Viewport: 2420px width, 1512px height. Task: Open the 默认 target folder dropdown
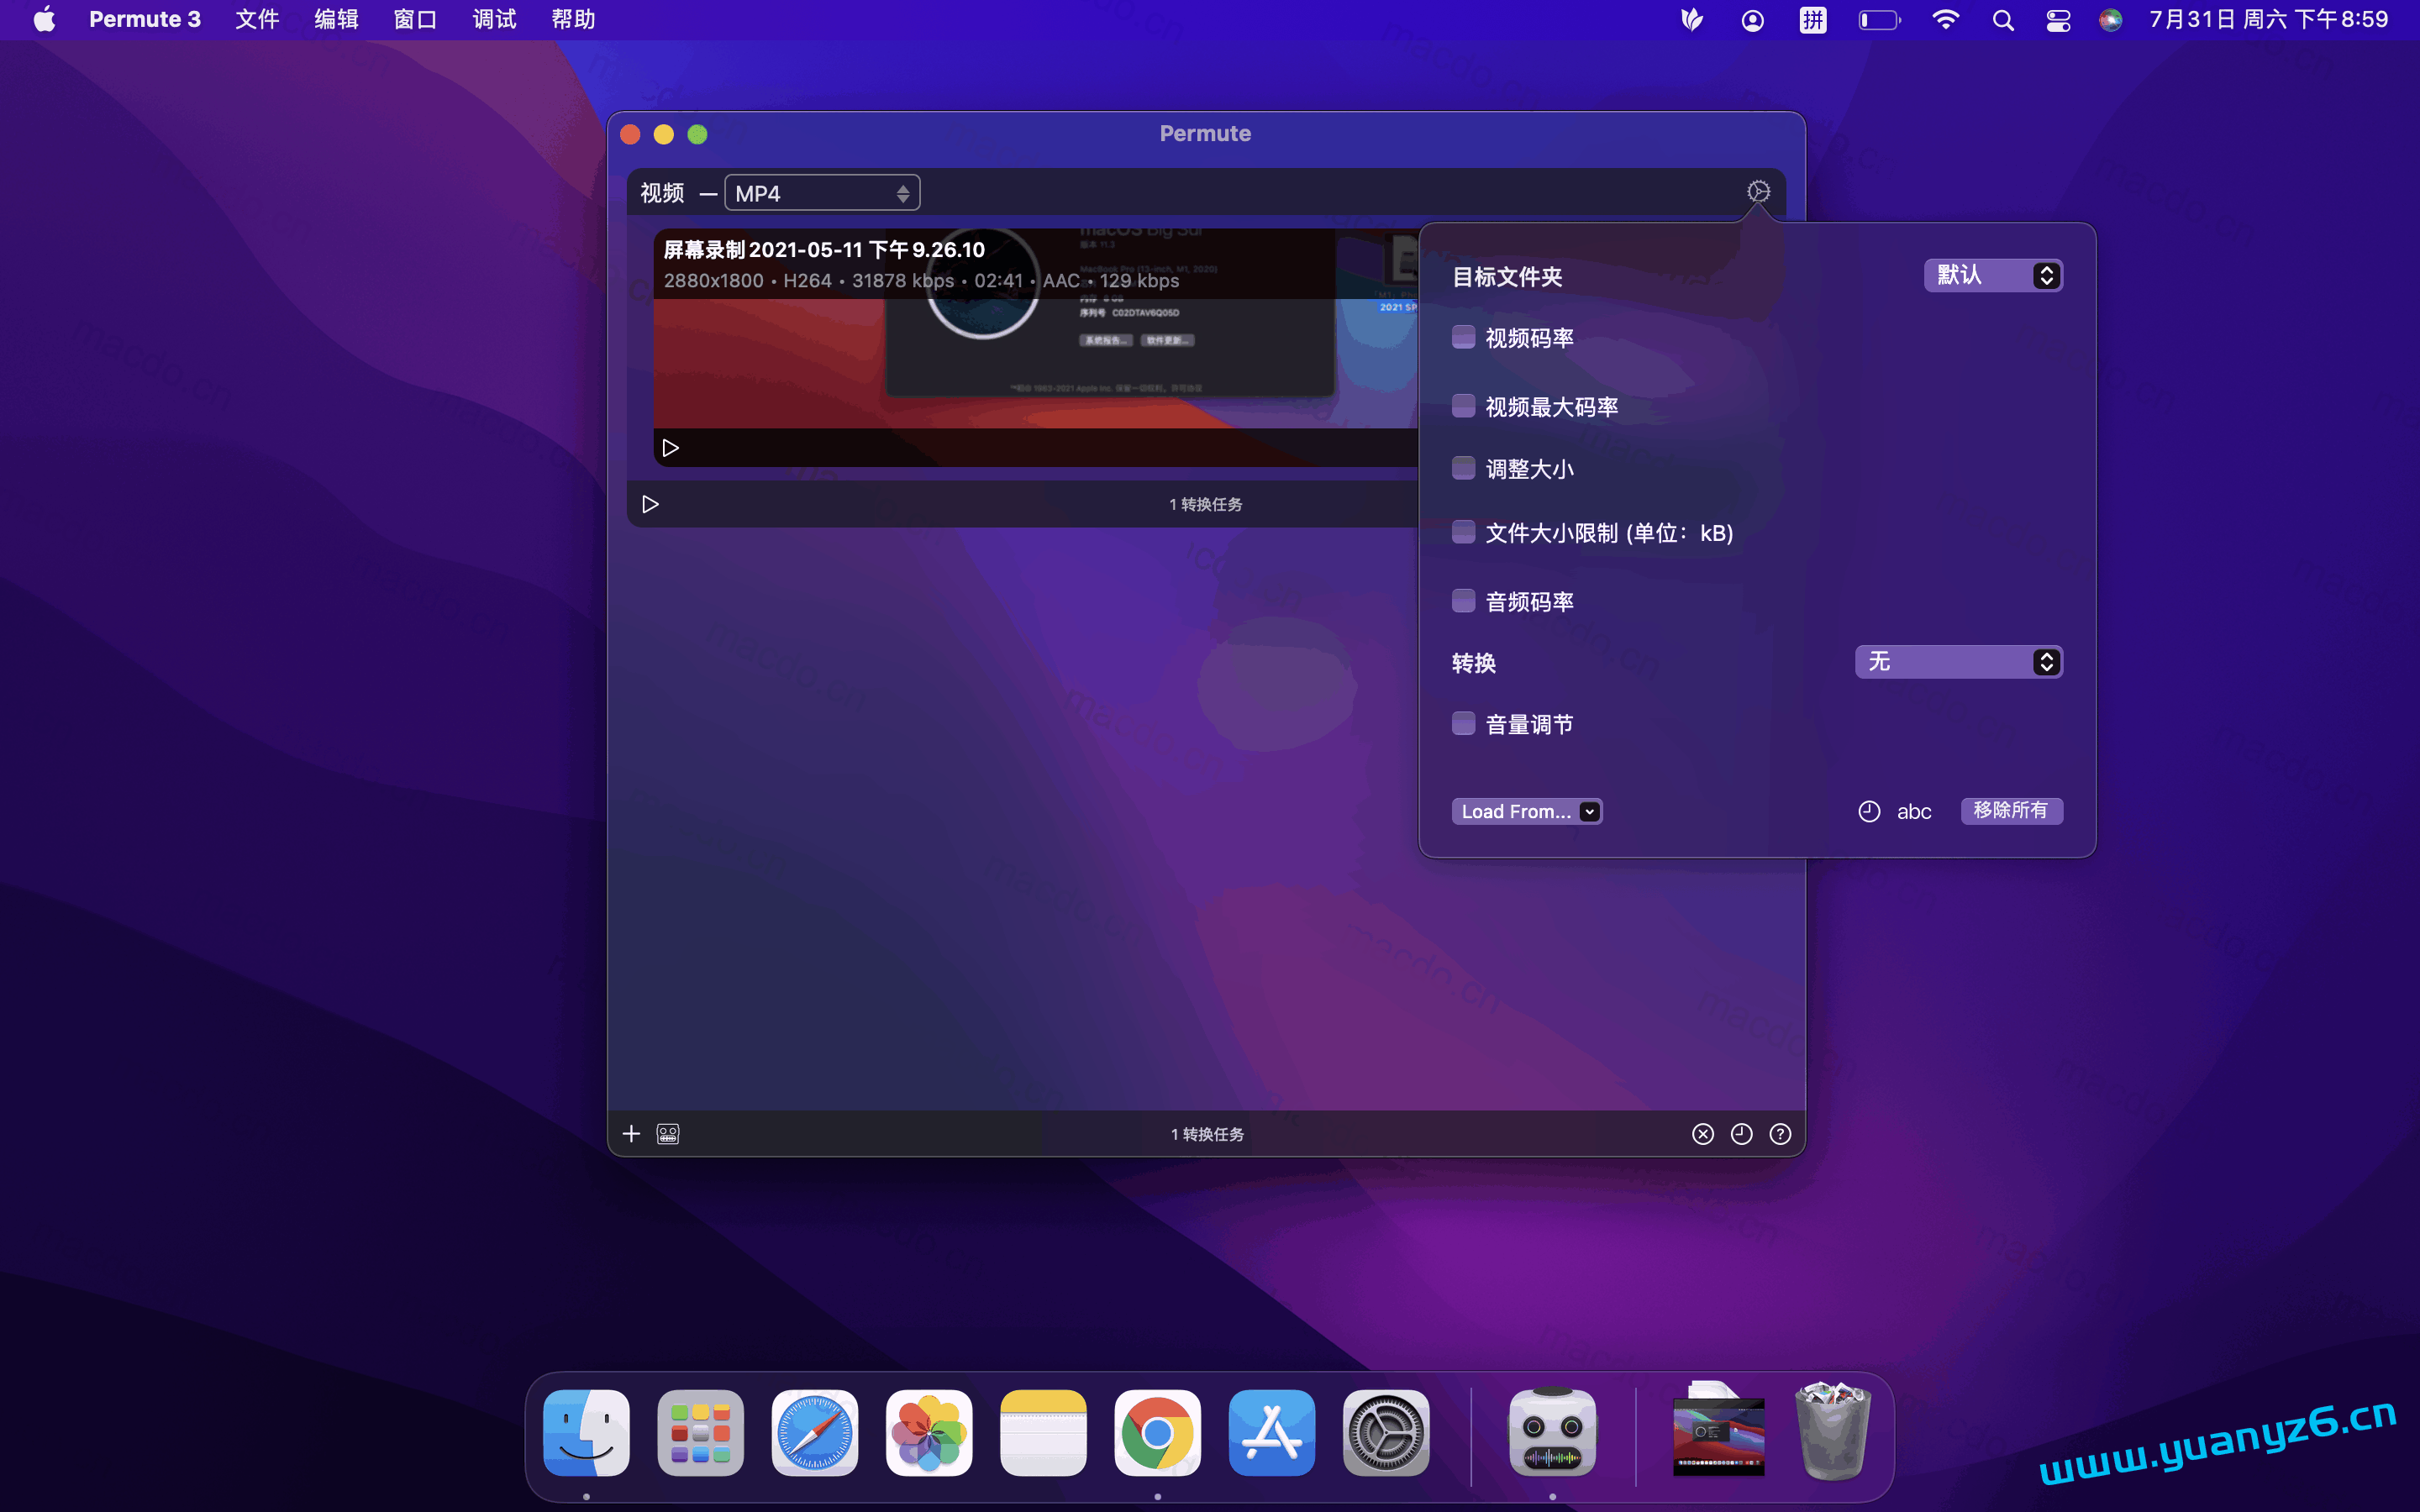1993,275
